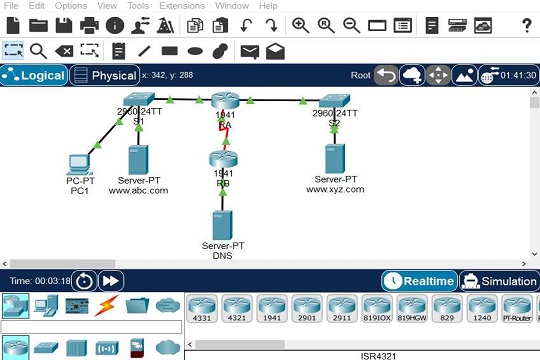Screen dimensions: 540x360
Task: Go back a level with the Back button
Action: pyautogui.click(x=386, y=75)
